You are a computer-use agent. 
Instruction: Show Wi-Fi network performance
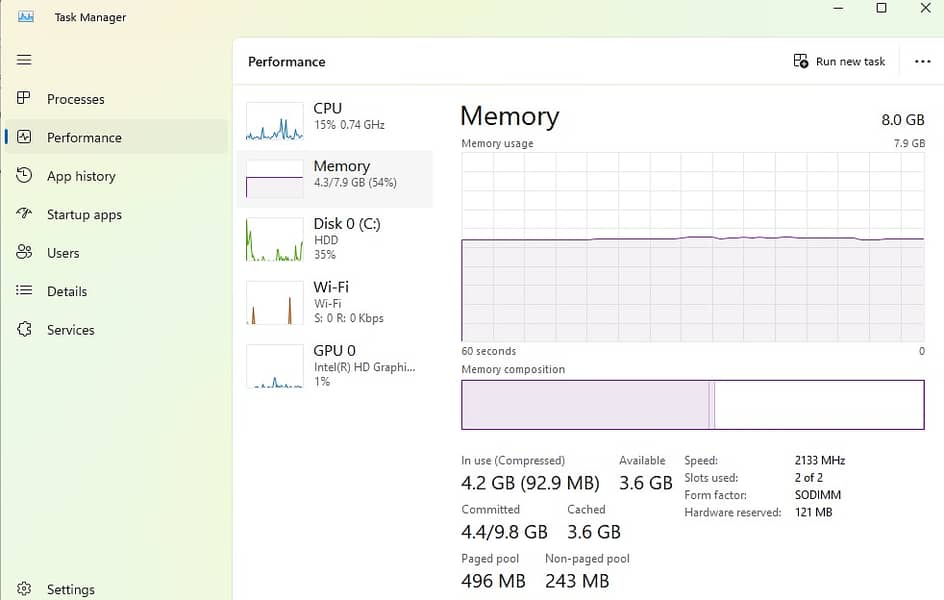pyautogui.click(x=340, y=302)
